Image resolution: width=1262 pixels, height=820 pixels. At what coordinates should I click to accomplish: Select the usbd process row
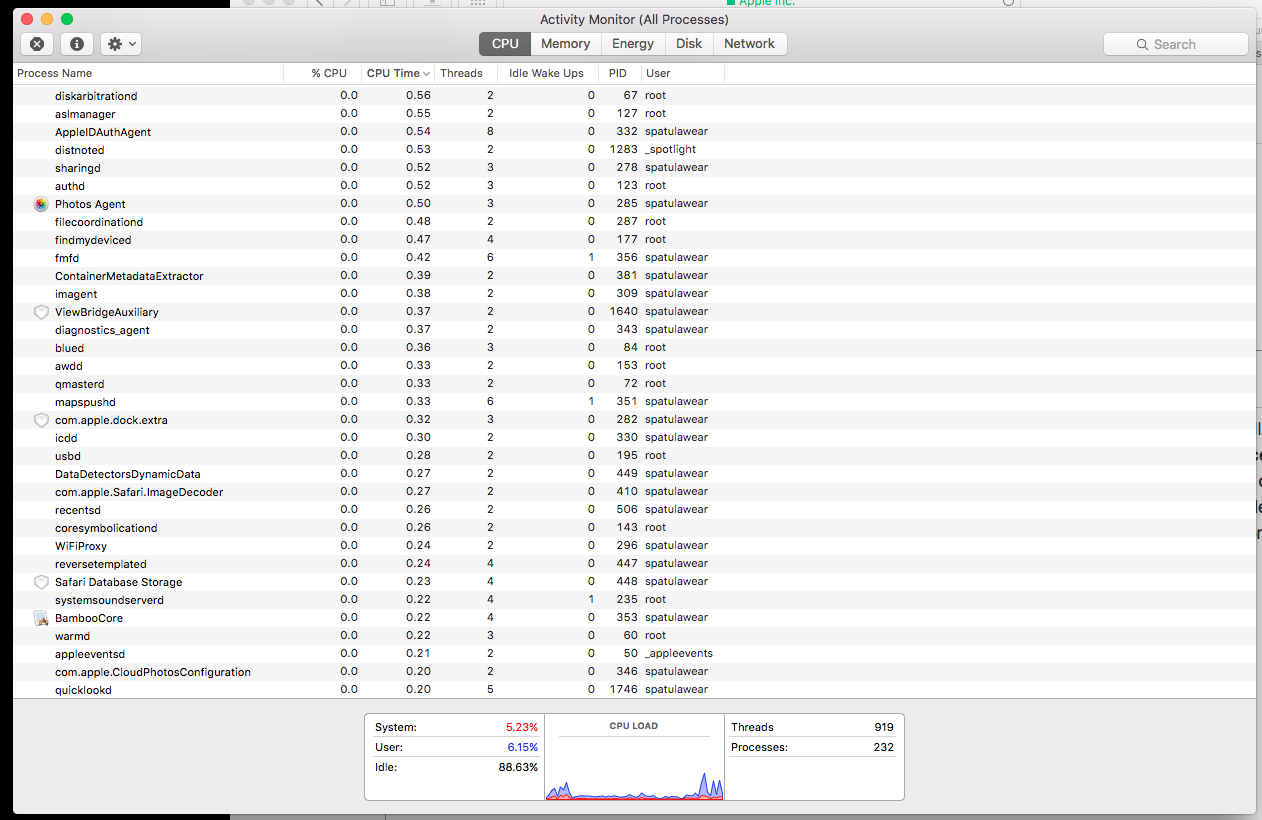tap(634, 456)
